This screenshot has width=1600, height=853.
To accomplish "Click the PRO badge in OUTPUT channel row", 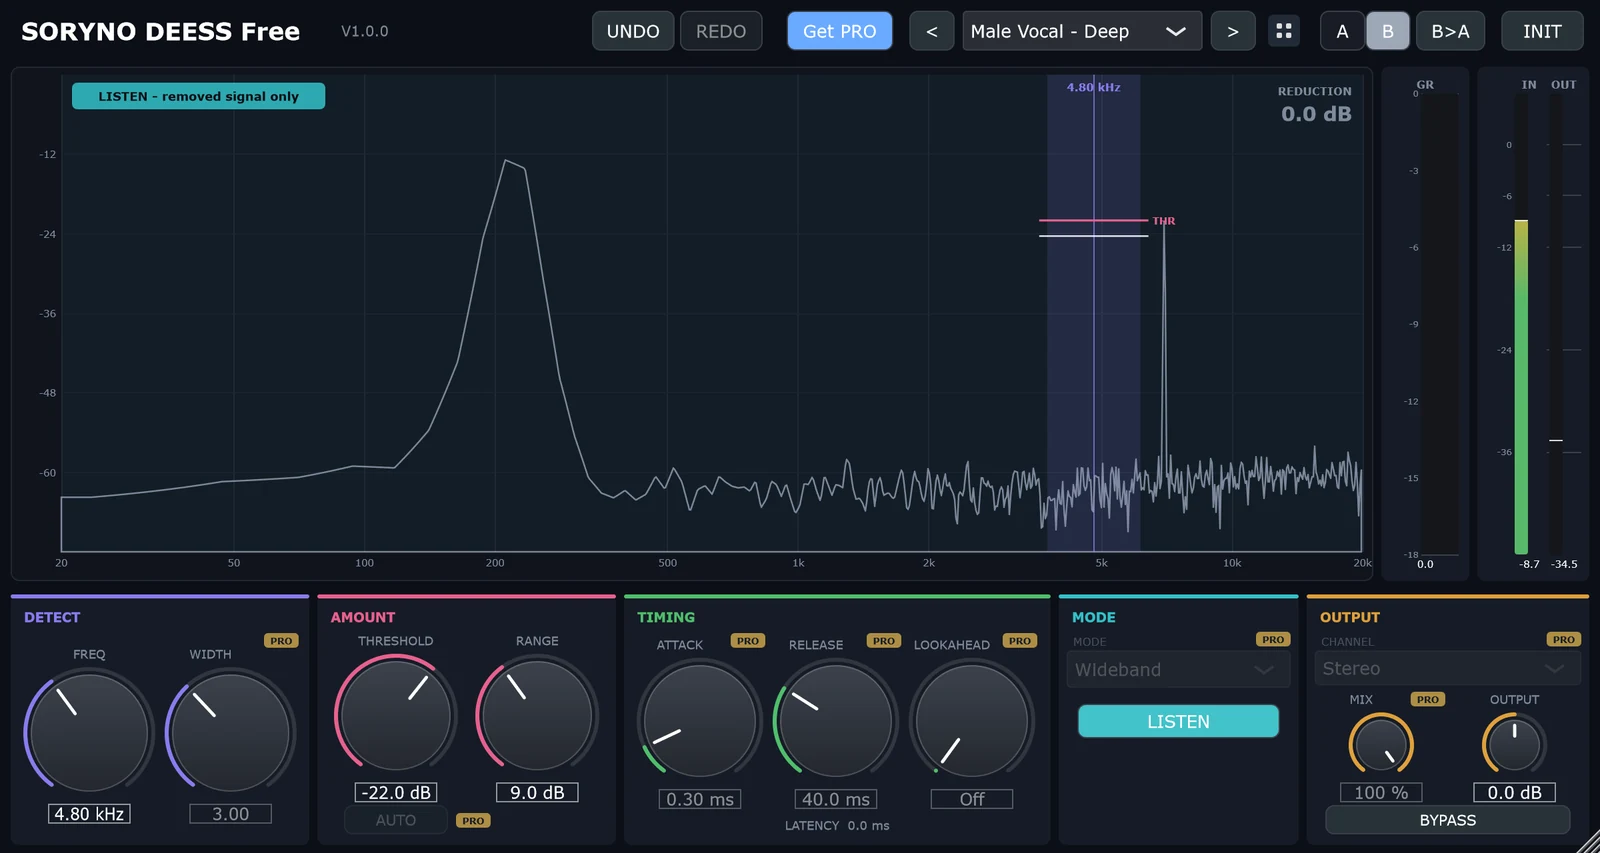I will point(1564,639).
